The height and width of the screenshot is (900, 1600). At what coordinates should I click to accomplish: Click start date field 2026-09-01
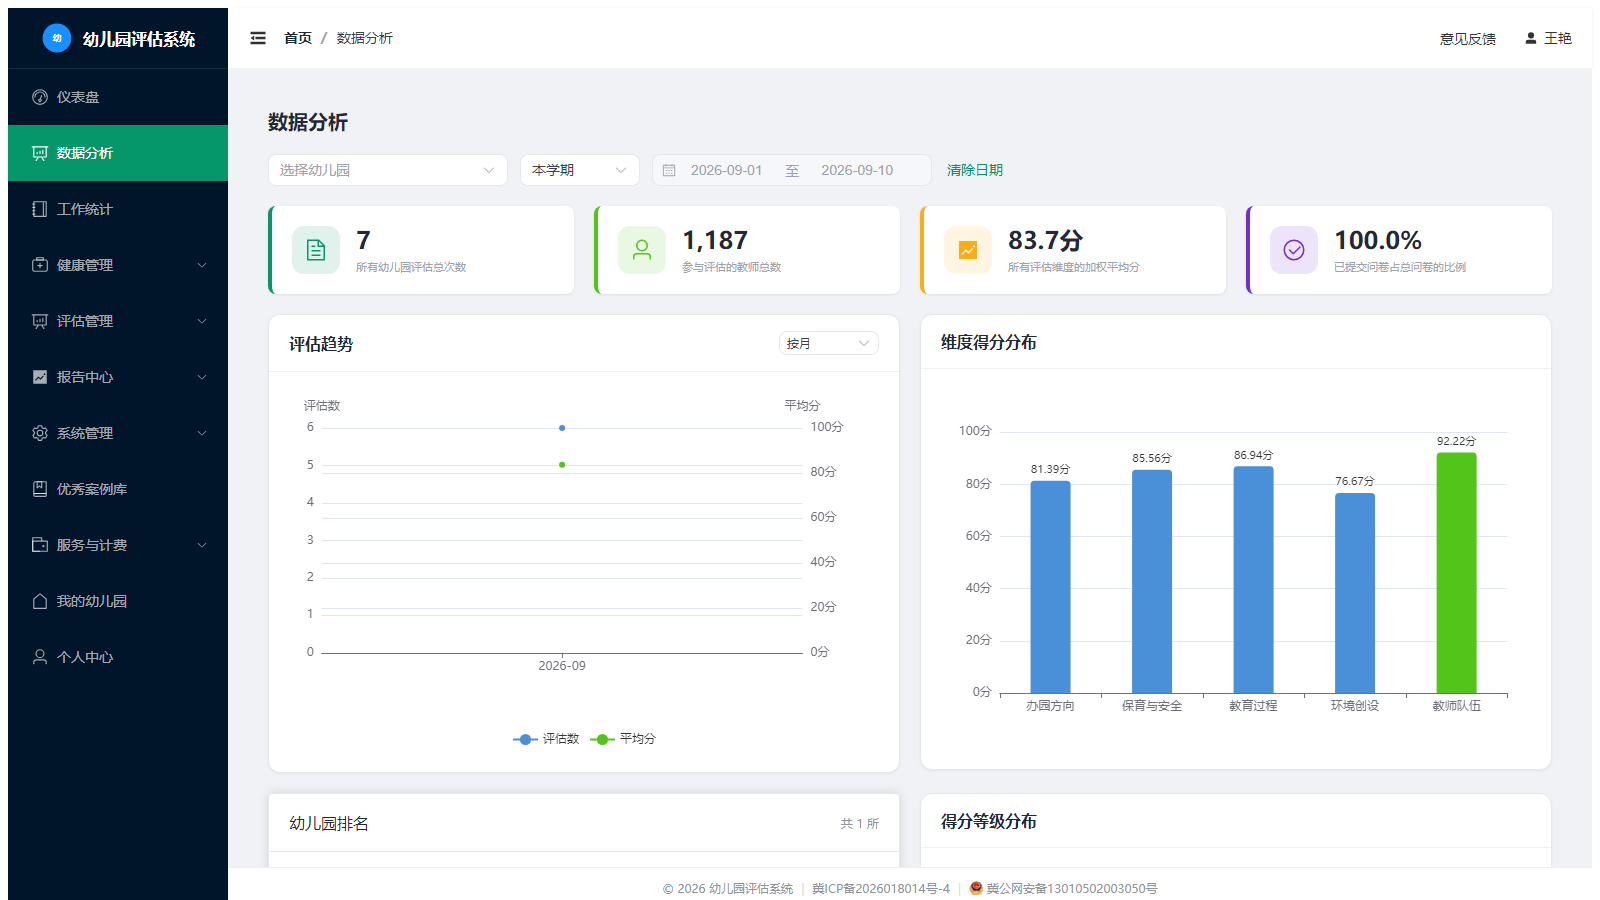727,170
